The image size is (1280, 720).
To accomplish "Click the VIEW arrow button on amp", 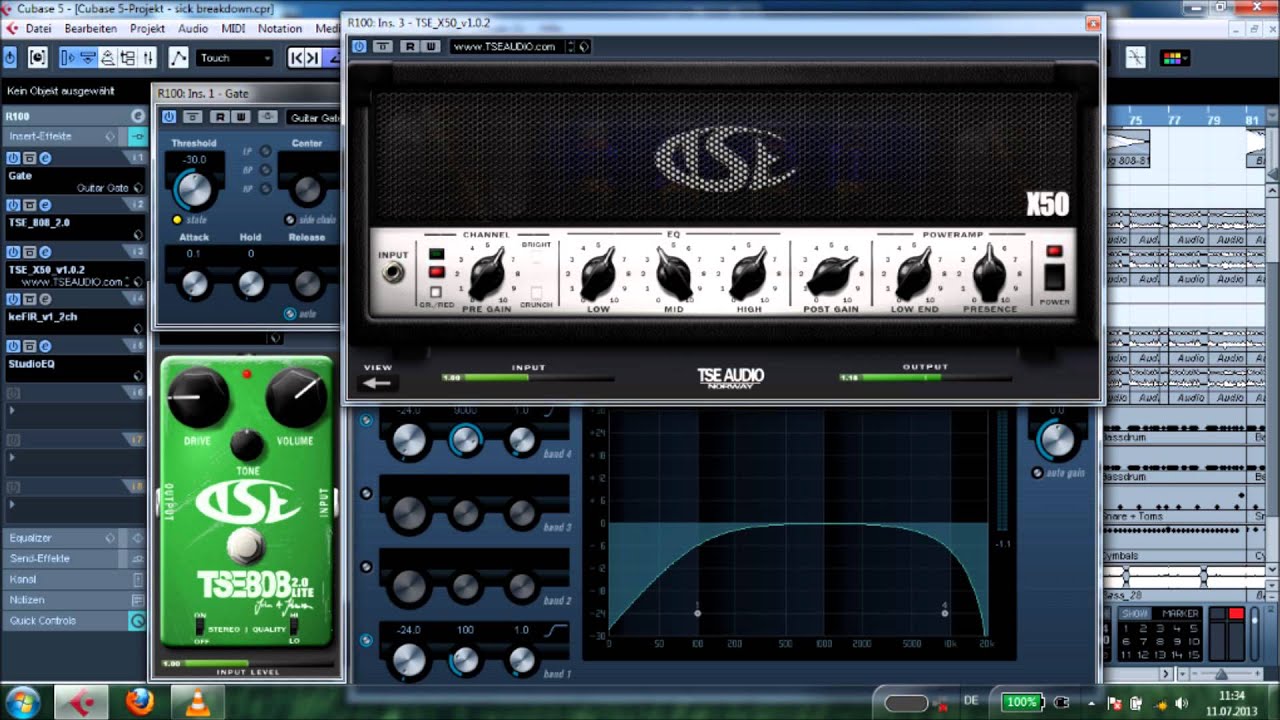I will tap(378, 383).
